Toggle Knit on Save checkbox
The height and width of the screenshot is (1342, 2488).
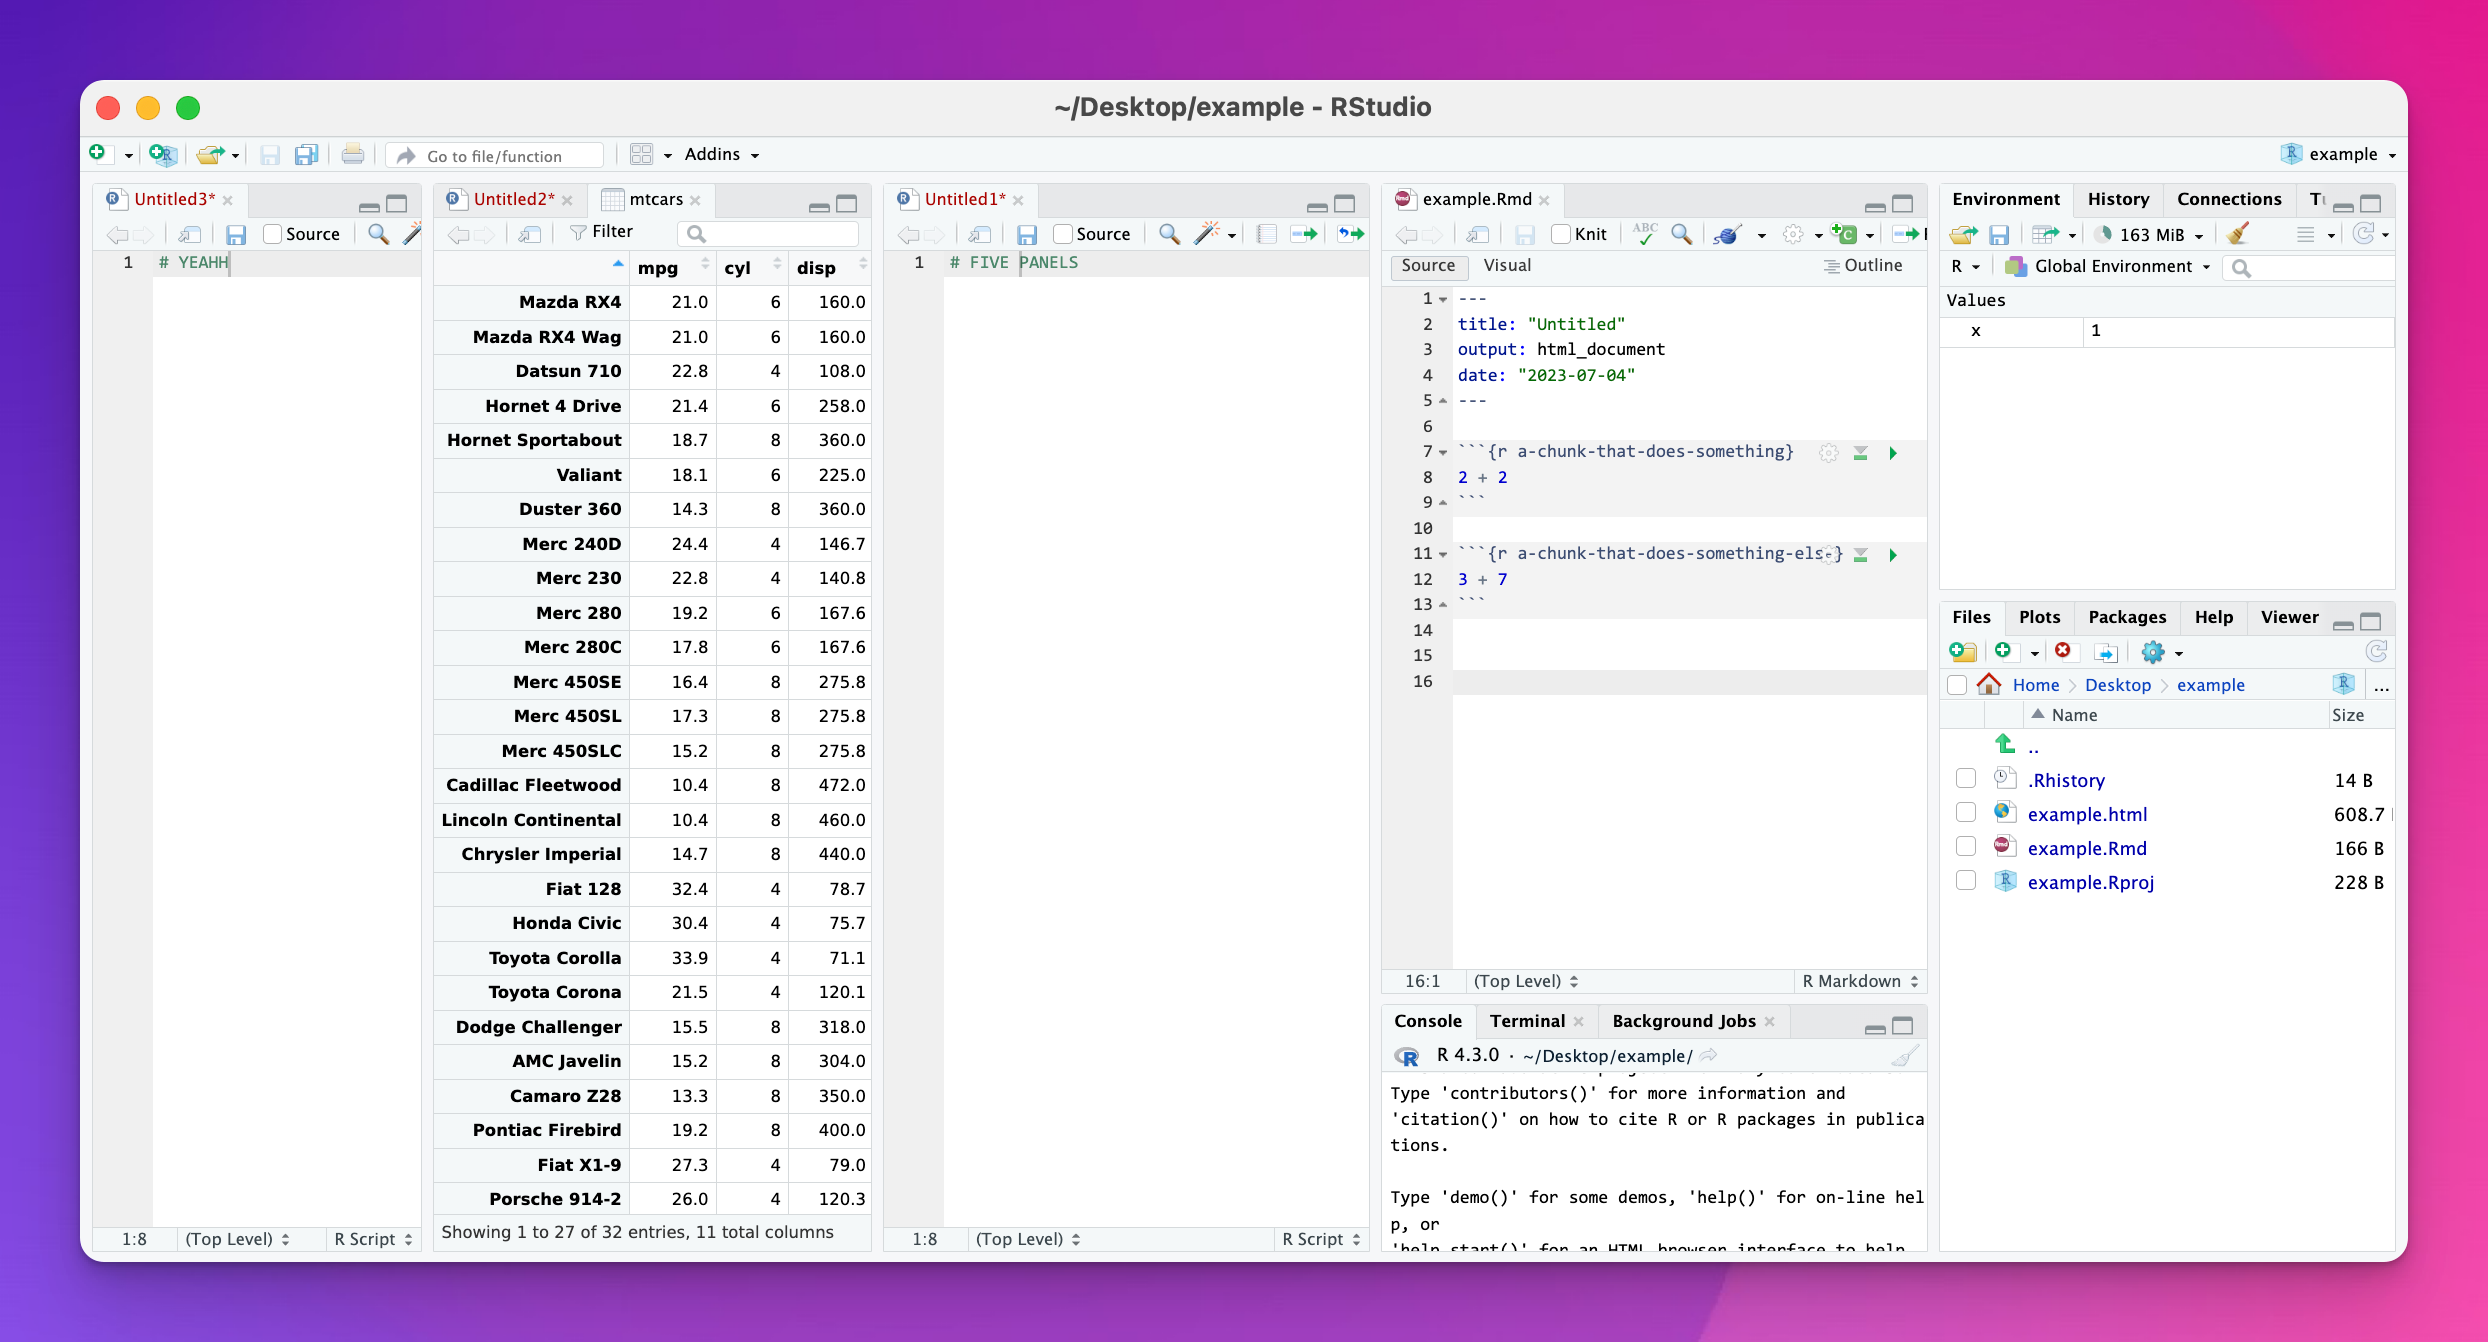(x=1561, y=234)
